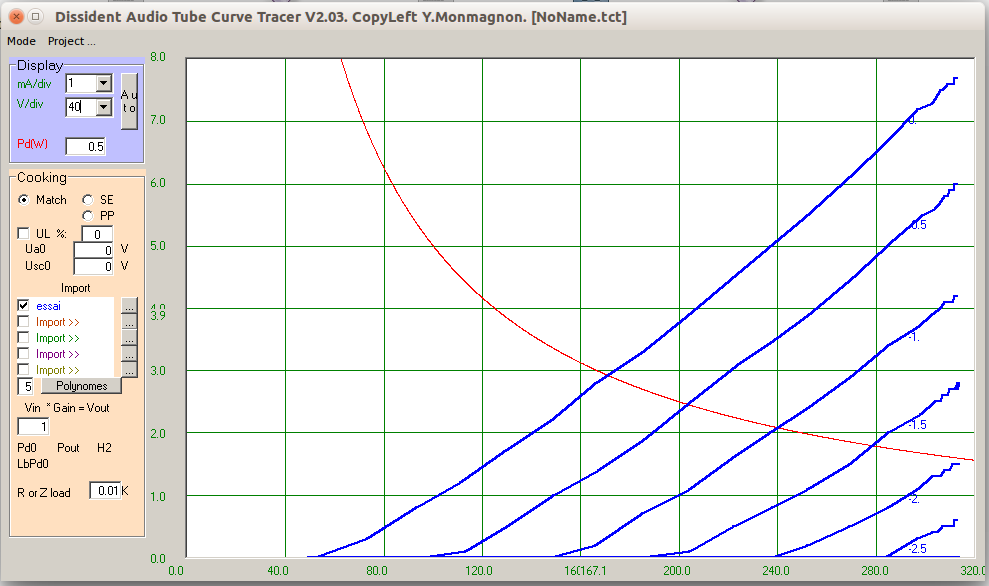Click the Pd(W) input field
The width and height of the screenshot is (989, 586).
pyautogui.click(x=85, y=147)
